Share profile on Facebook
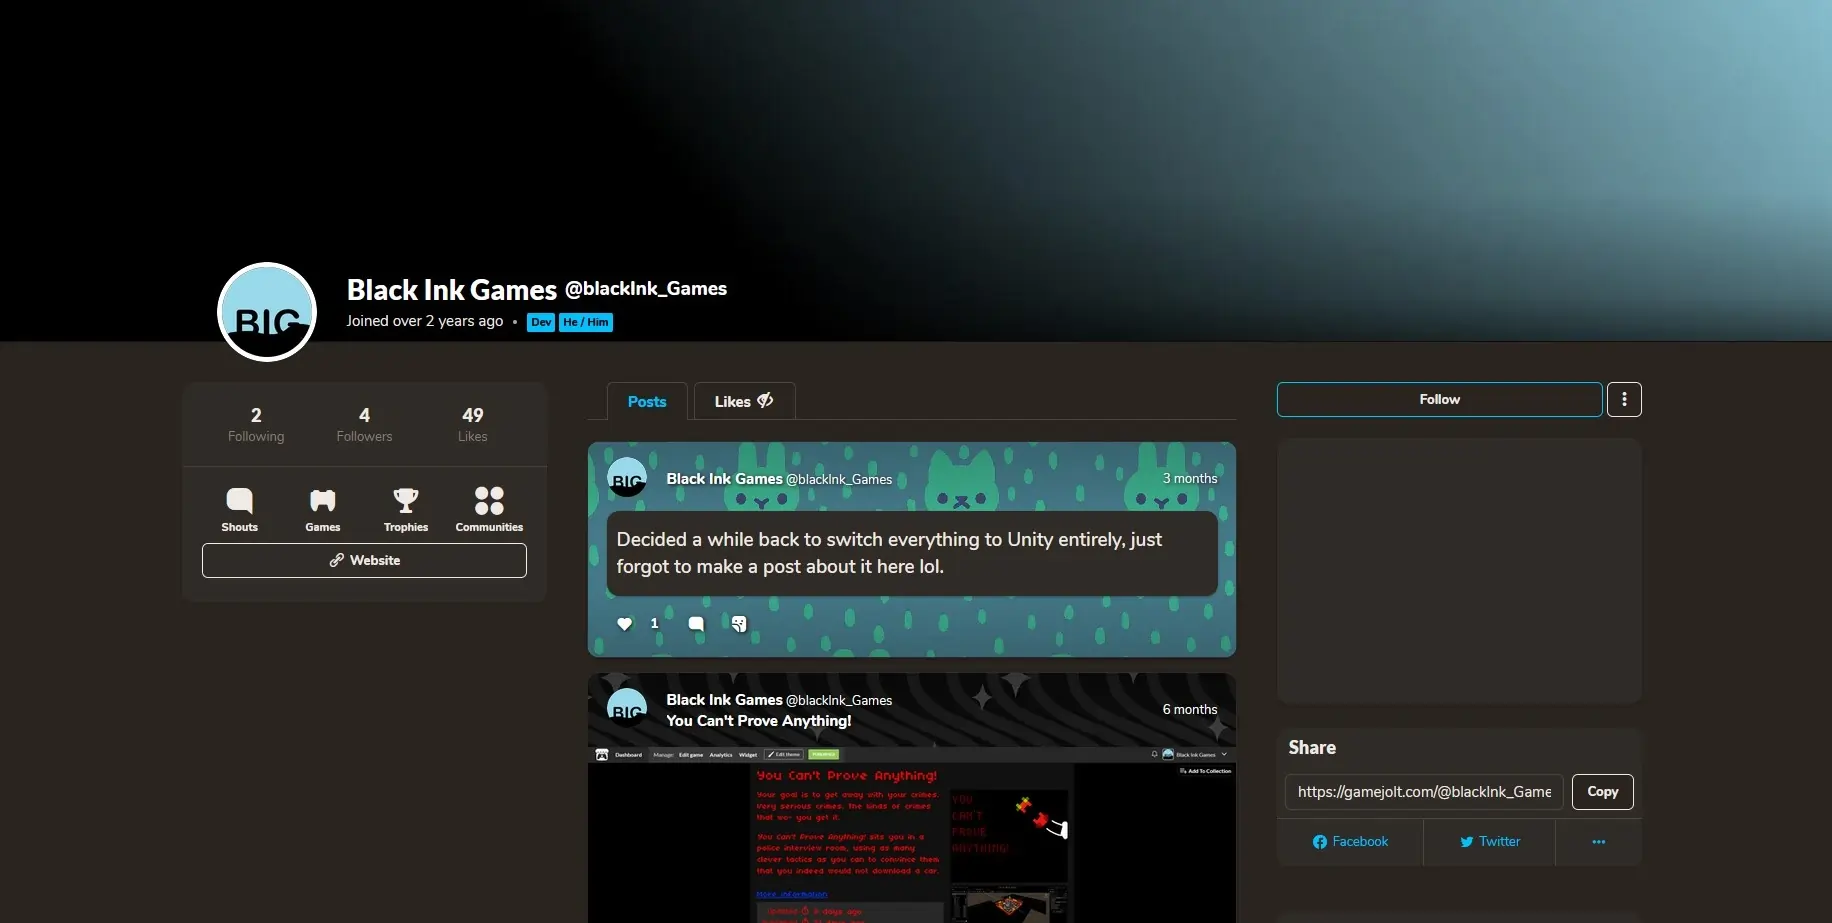 point(1350,842)
